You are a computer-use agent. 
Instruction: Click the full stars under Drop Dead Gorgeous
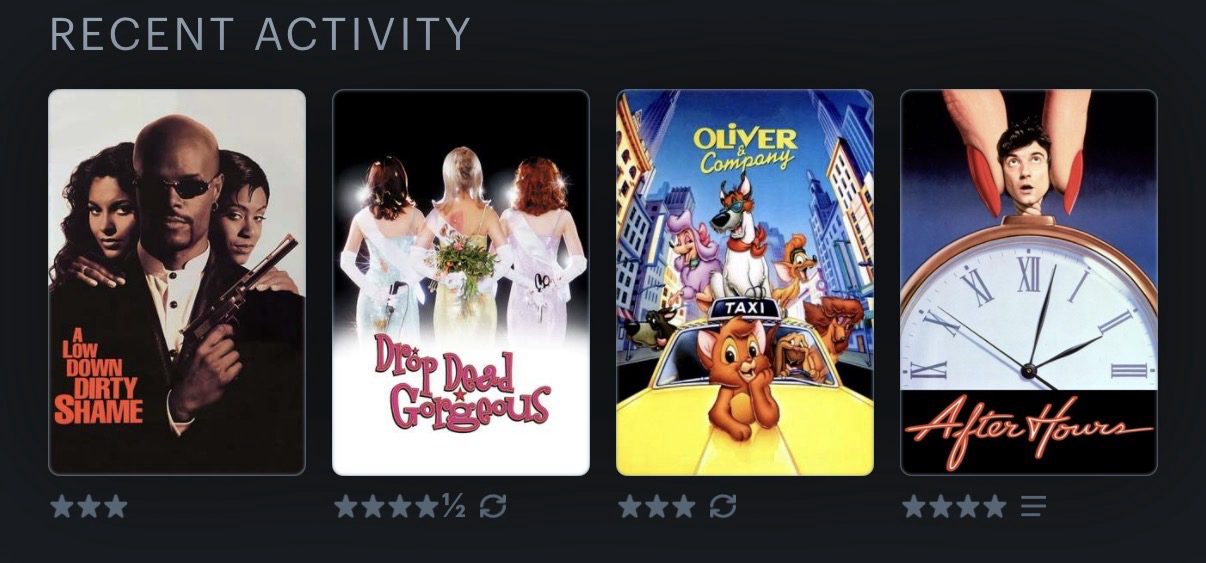(x=387, y=506)
